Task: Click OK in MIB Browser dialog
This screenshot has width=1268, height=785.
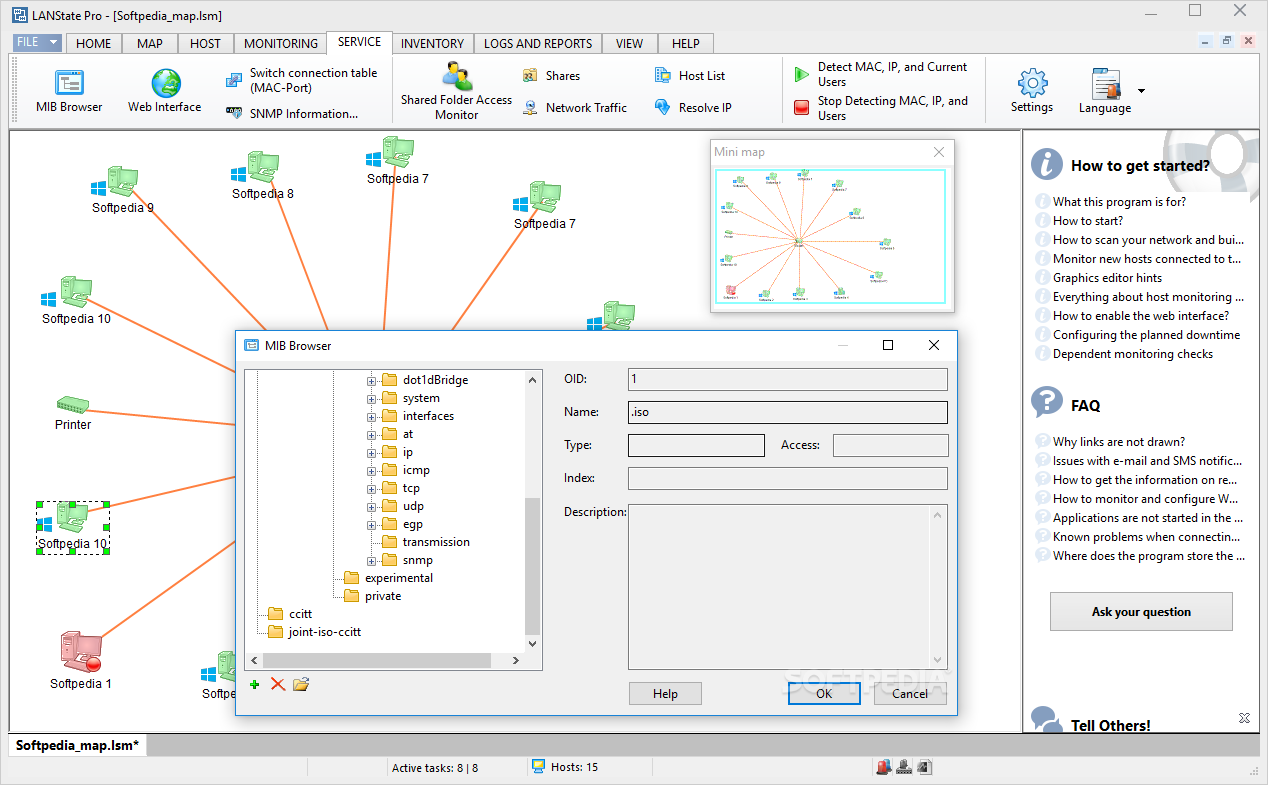Action: pos(824,694)
